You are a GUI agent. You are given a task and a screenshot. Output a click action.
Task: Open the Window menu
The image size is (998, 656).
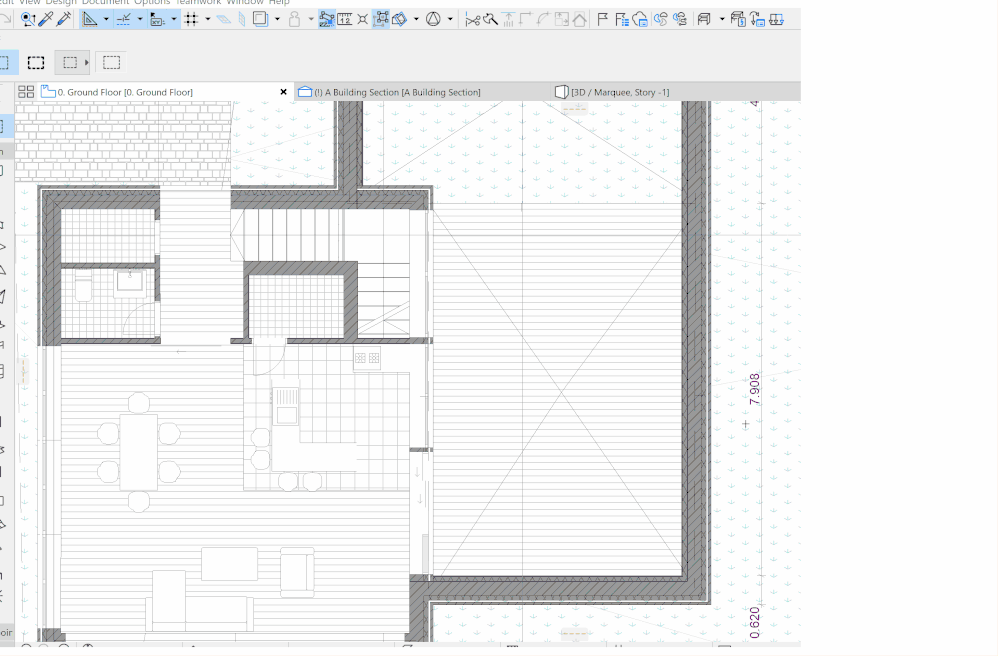[245, 3]
